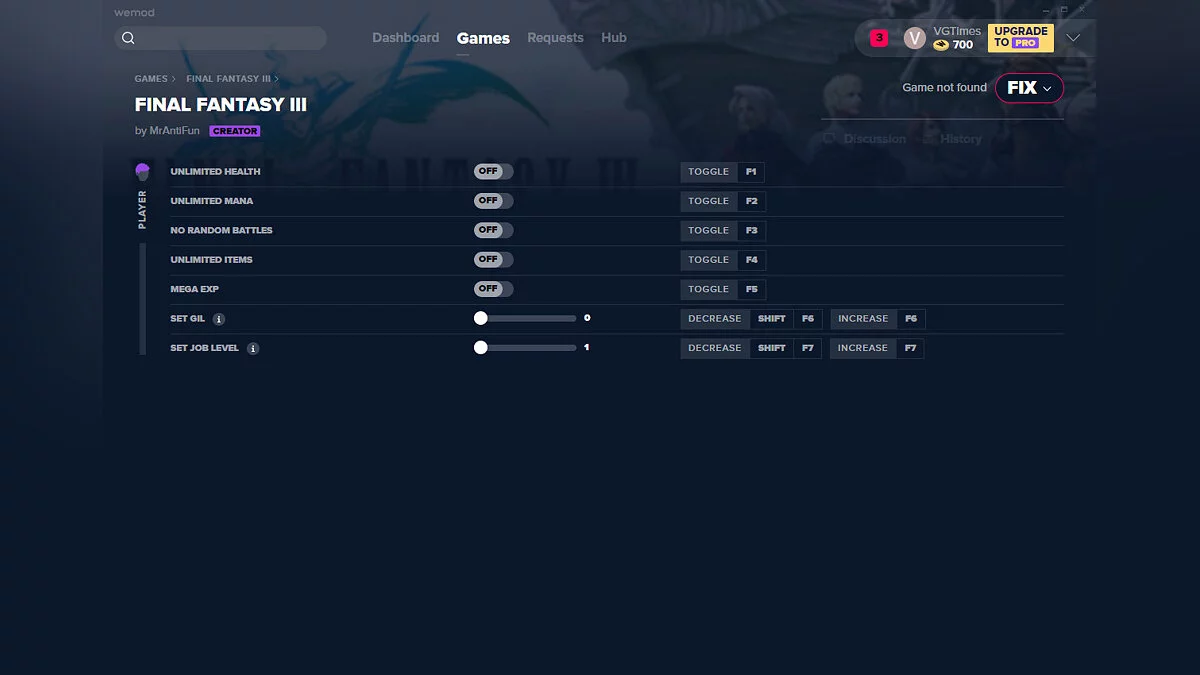Viewport: 1200px width, 675px height.
Task: Open the FIX button dropdown
Action: (1029, 88)
